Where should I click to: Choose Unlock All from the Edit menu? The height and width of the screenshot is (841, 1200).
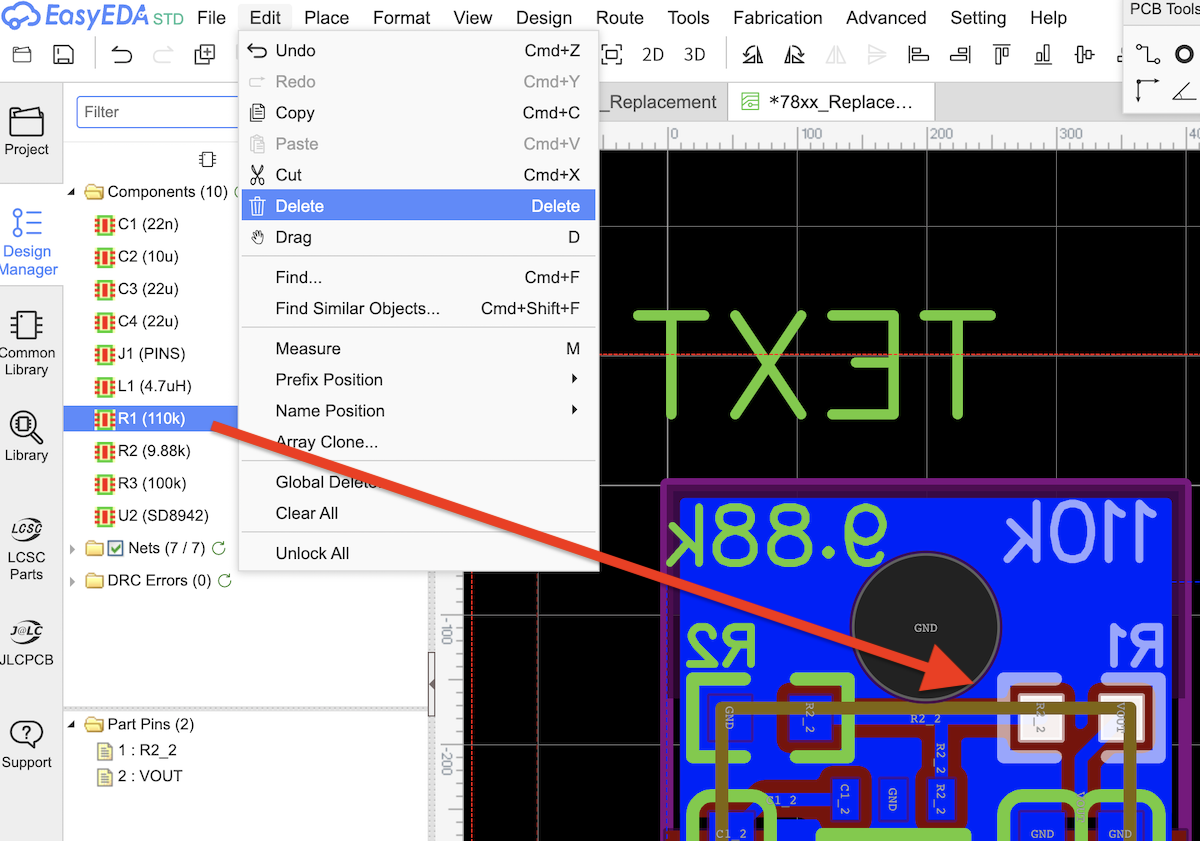pyautogui.click(x=419, y=553)
